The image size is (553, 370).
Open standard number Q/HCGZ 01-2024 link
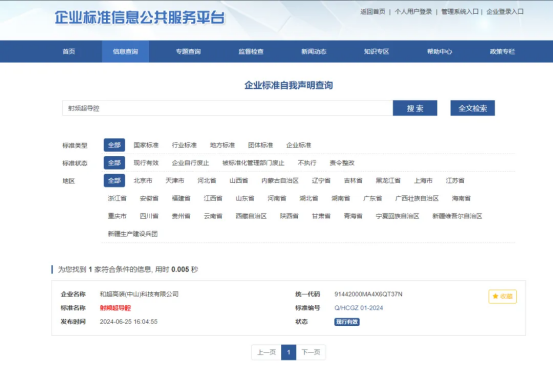point(359,308)
